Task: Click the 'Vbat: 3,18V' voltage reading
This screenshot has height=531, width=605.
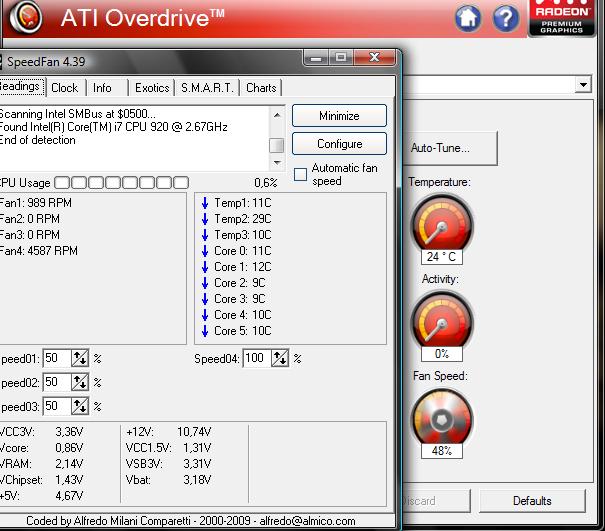Action: click(169, 480)
